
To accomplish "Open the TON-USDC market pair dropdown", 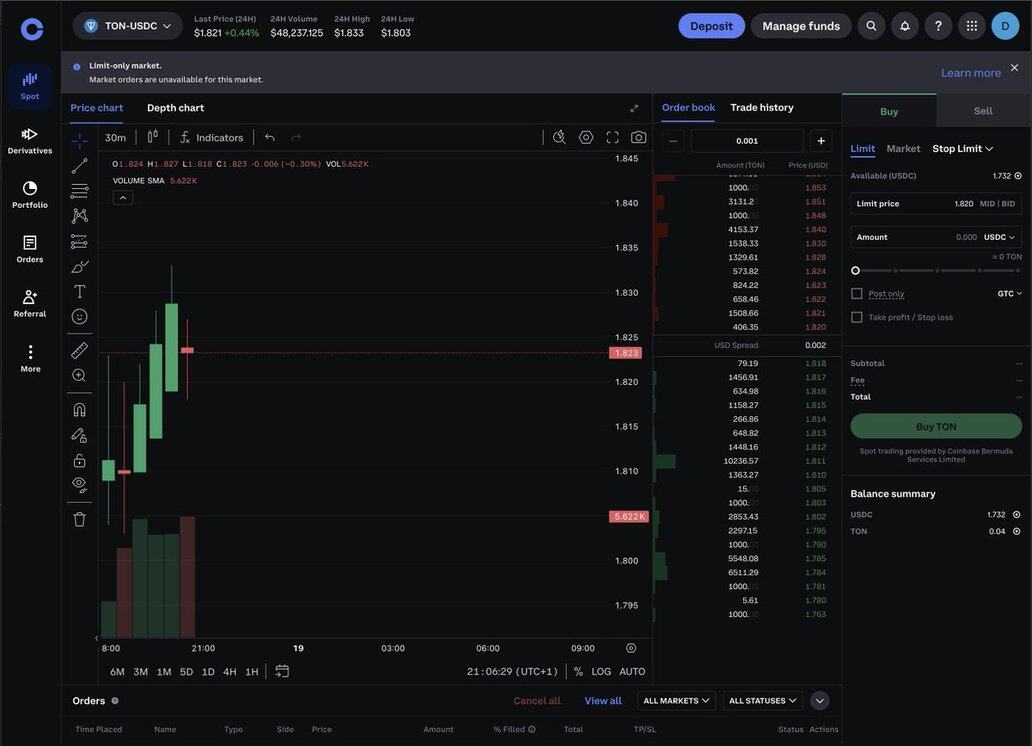I will pyautogui.click(x=128, y=26).
